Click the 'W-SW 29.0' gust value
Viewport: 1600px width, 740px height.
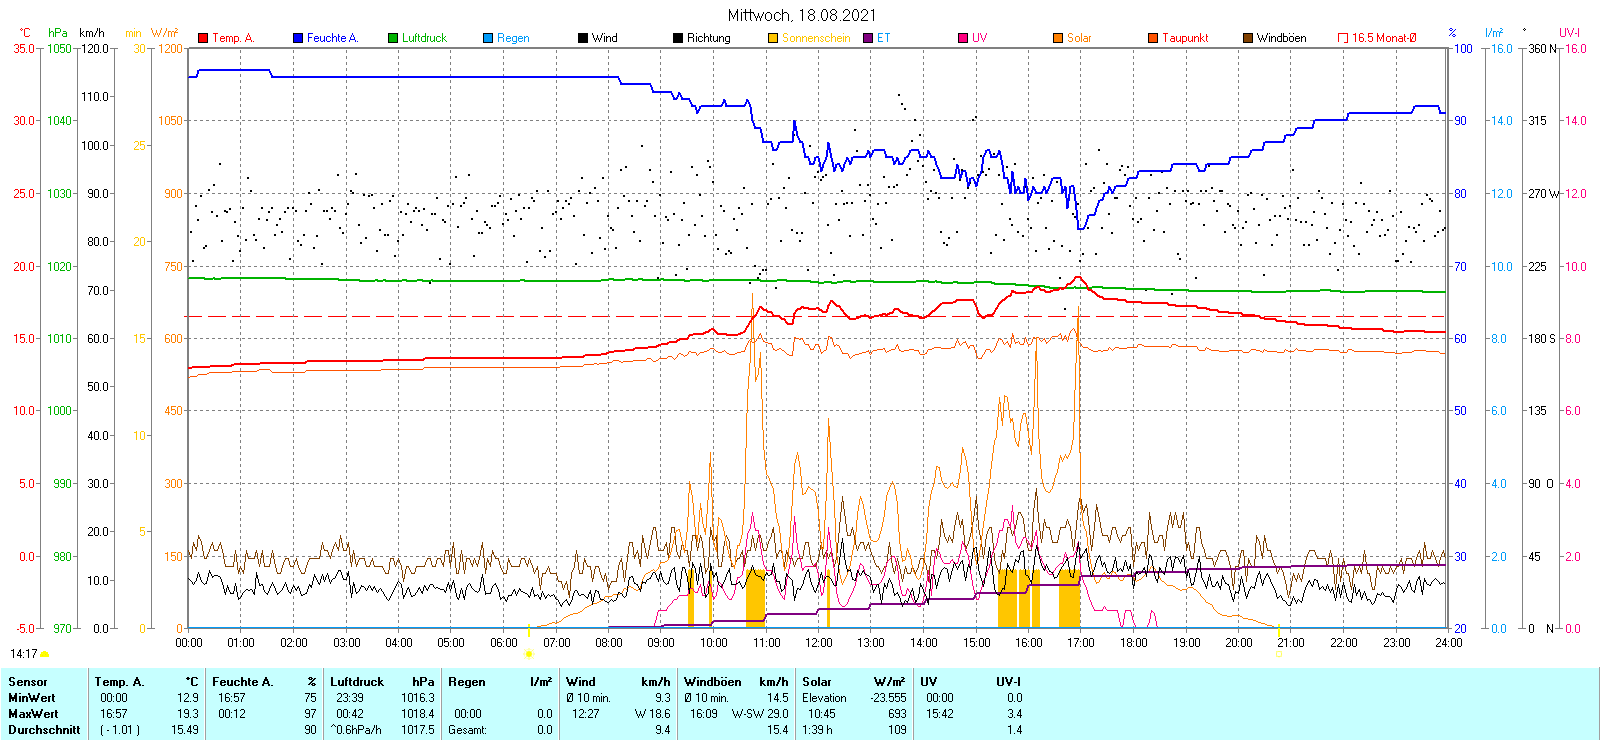[760, 714]
